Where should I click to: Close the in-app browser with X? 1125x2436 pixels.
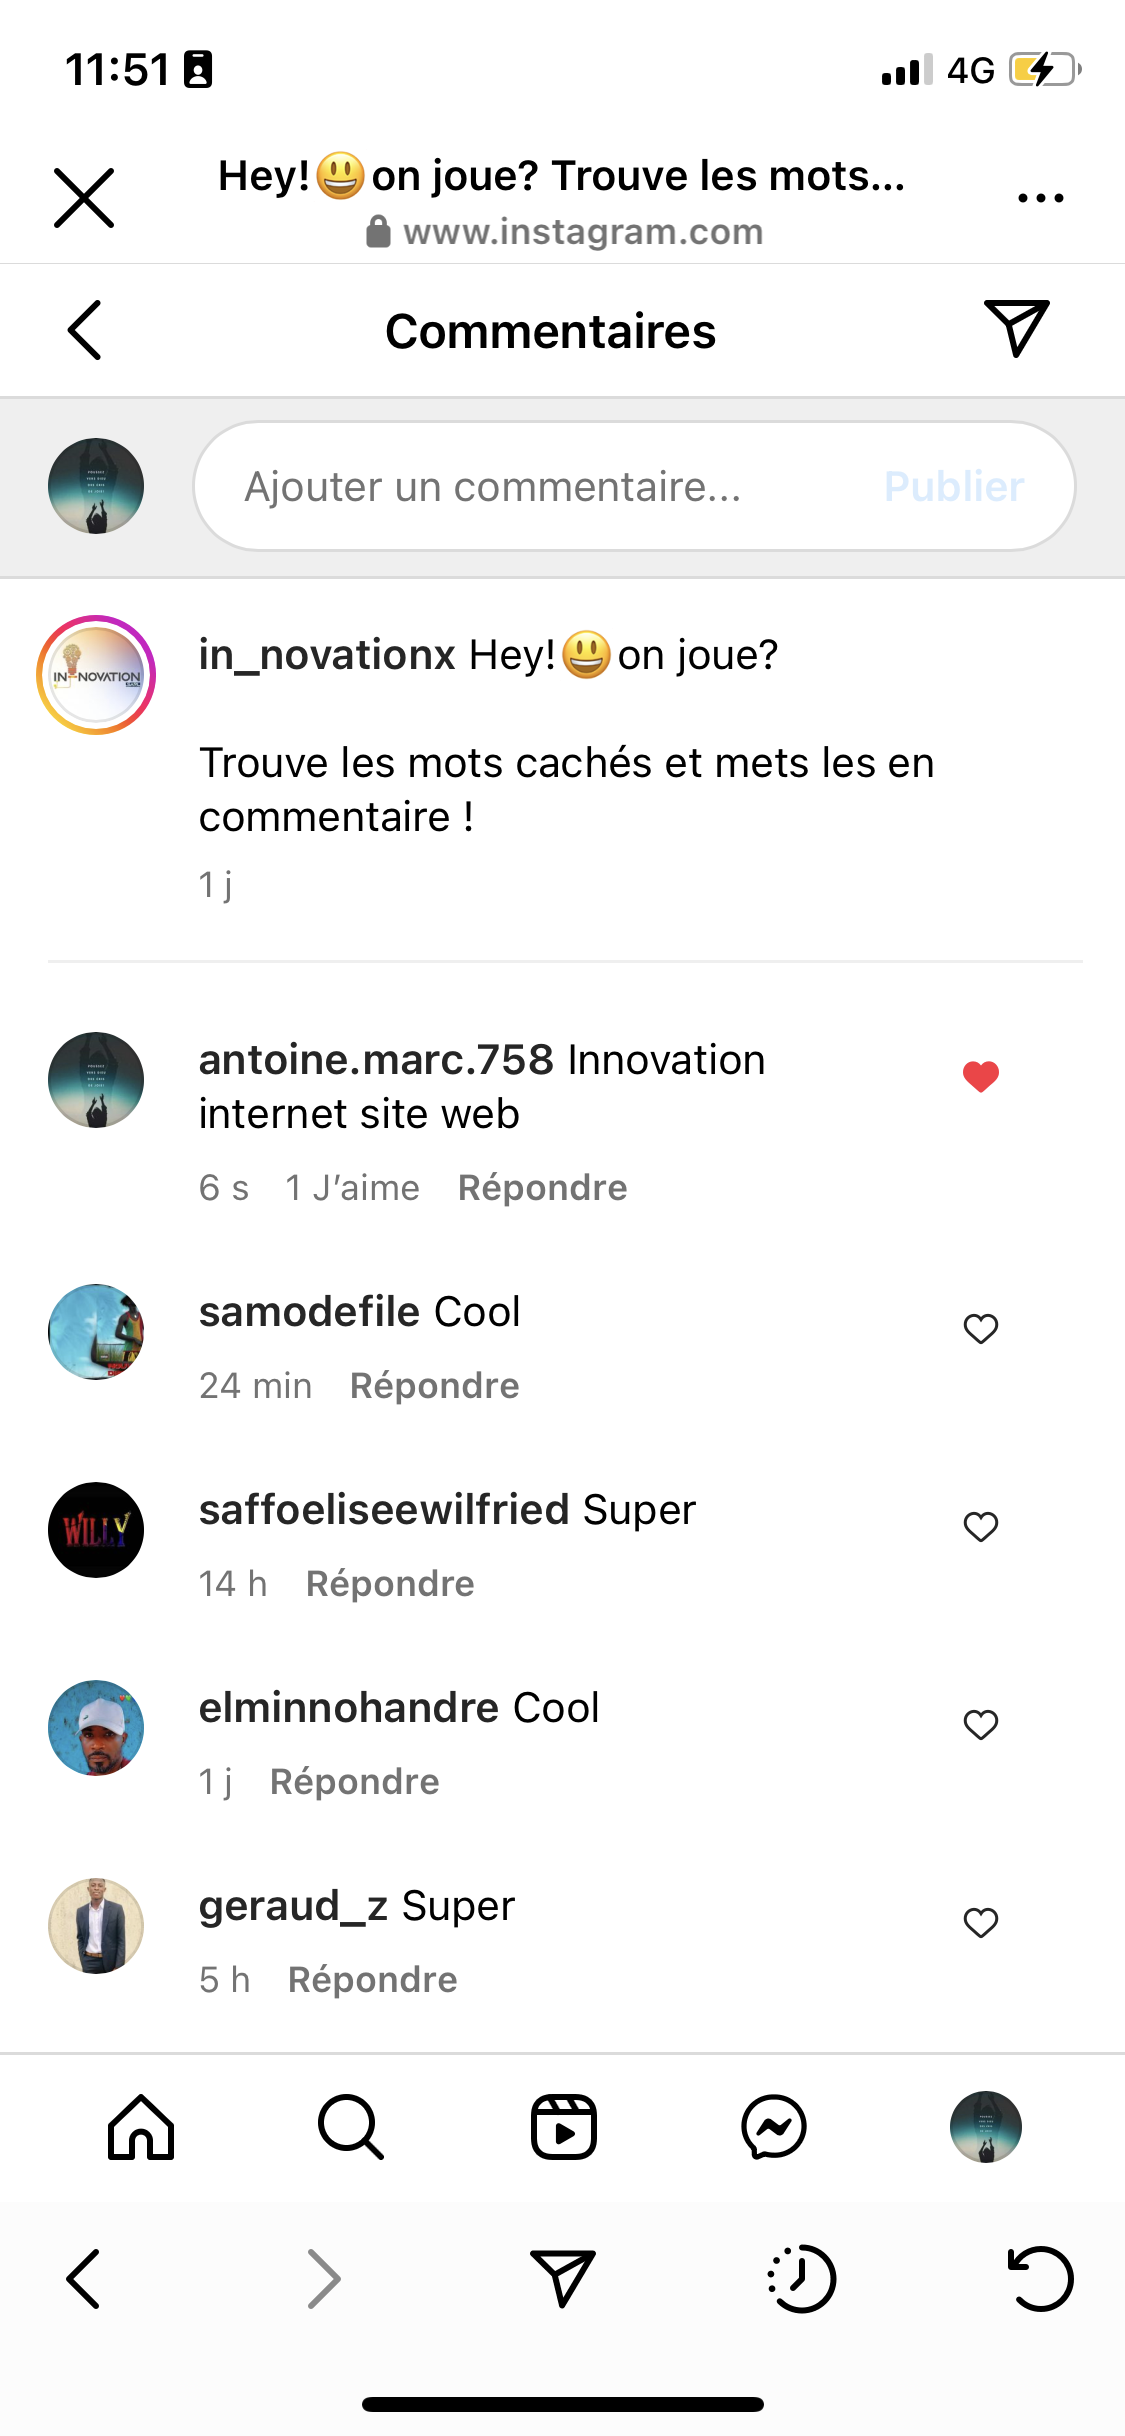point(84,198)
